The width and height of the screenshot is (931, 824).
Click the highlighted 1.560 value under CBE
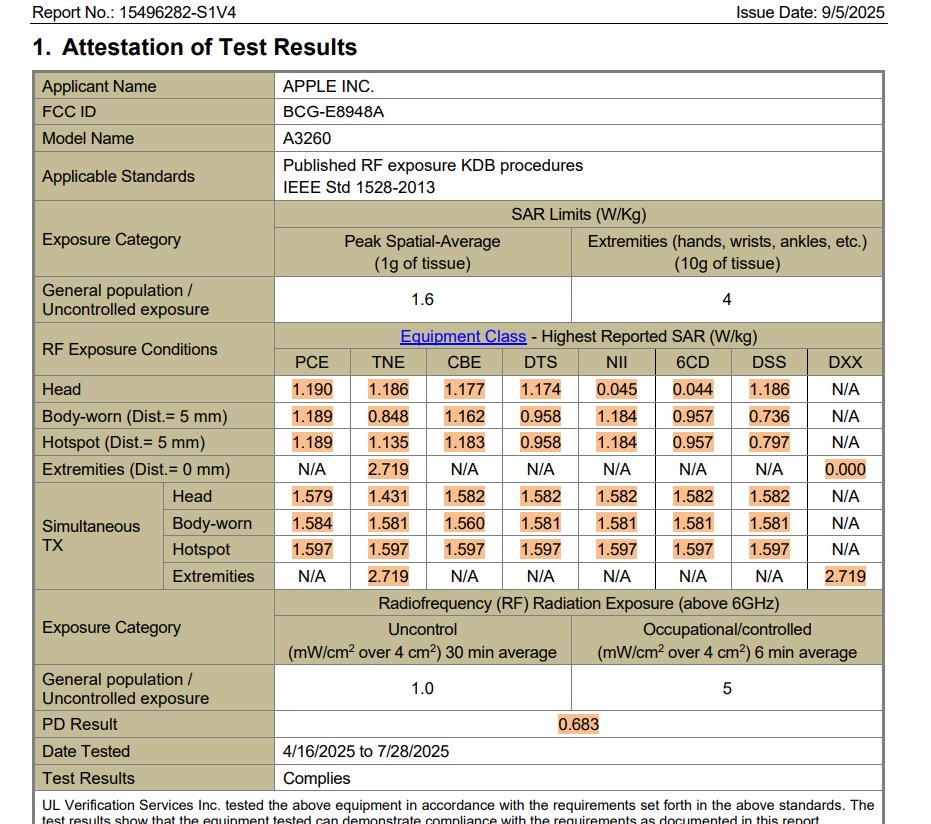pyautogui.click(x=464, y=523)
